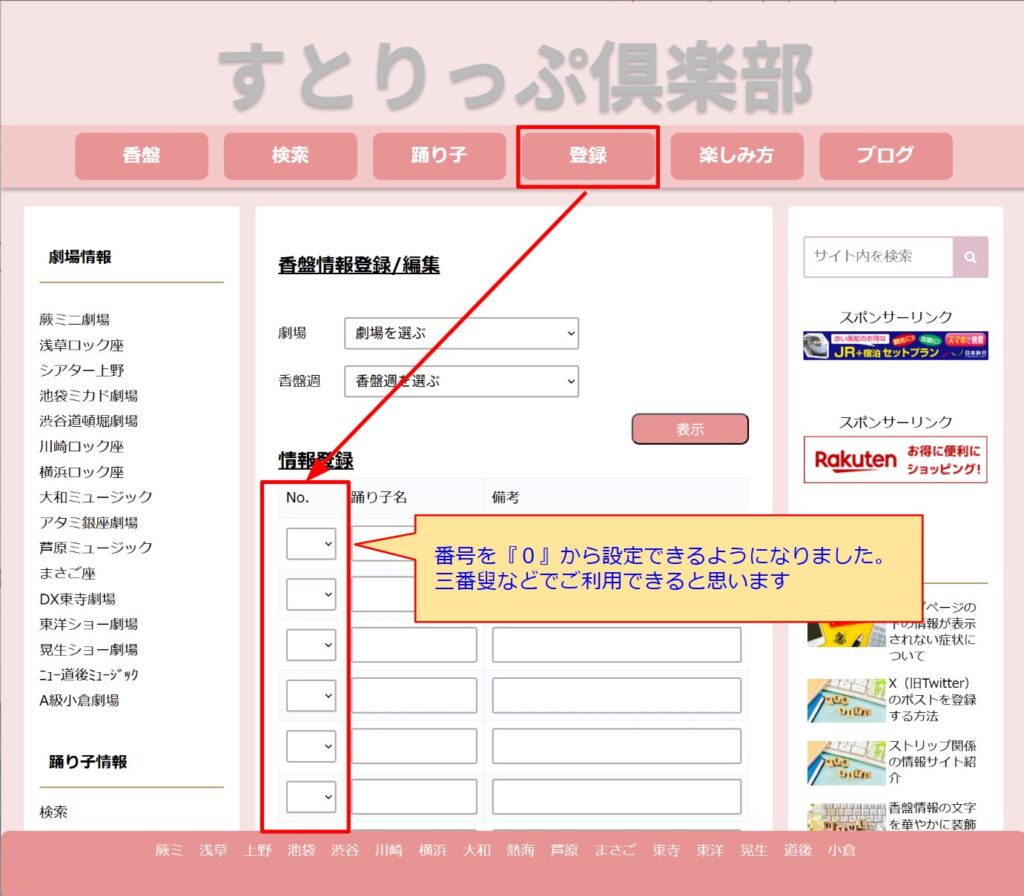1024x896 pixels.
Task: Open the Rakuten shopping banner
Action: [895, 460]
